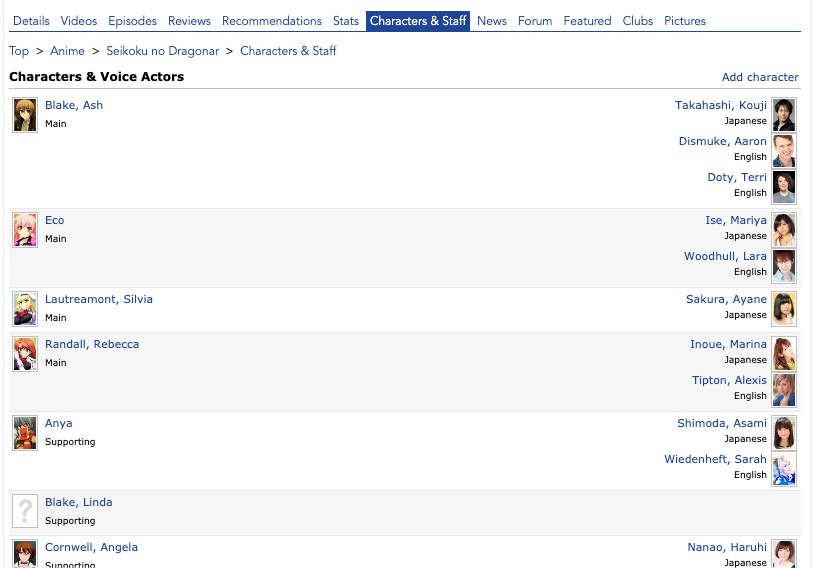Open Anya's character portrait
The width and height of the screenshot is (818, 568).
click(x=25, y=433)
